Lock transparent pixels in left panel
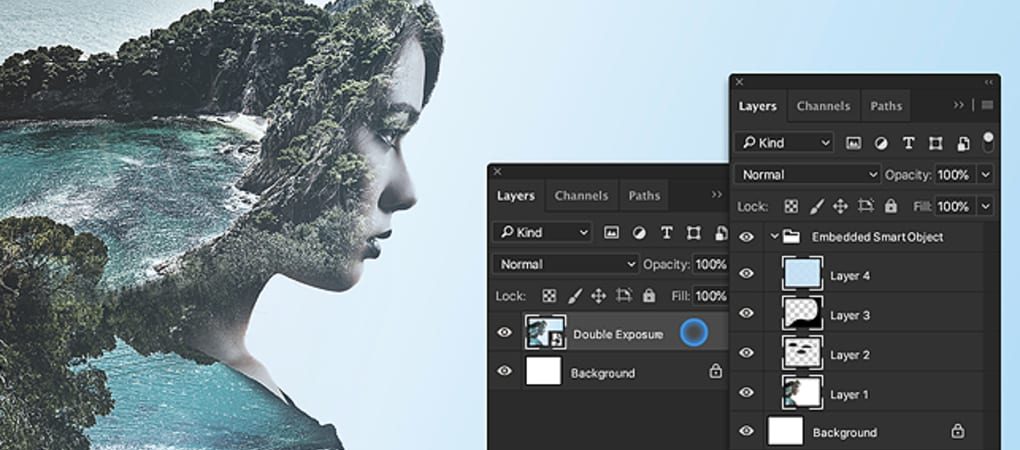The height and width of the screenshot is (450, 1020). (x=550, y=296)
